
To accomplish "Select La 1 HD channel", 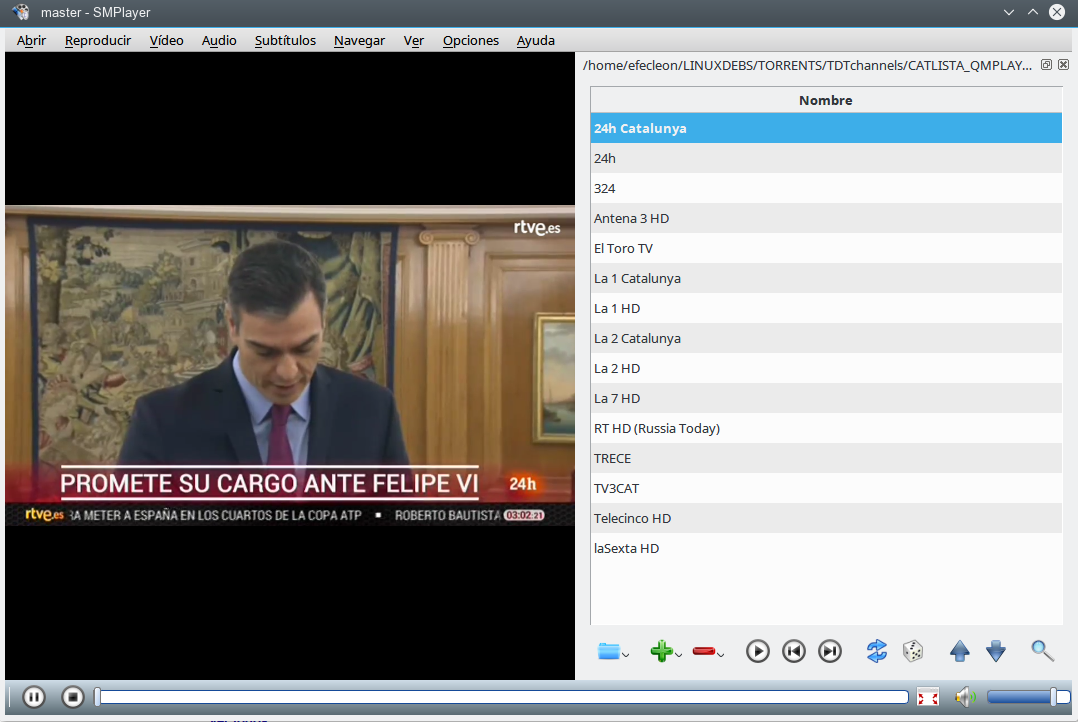I will click(x=826, y=309).
